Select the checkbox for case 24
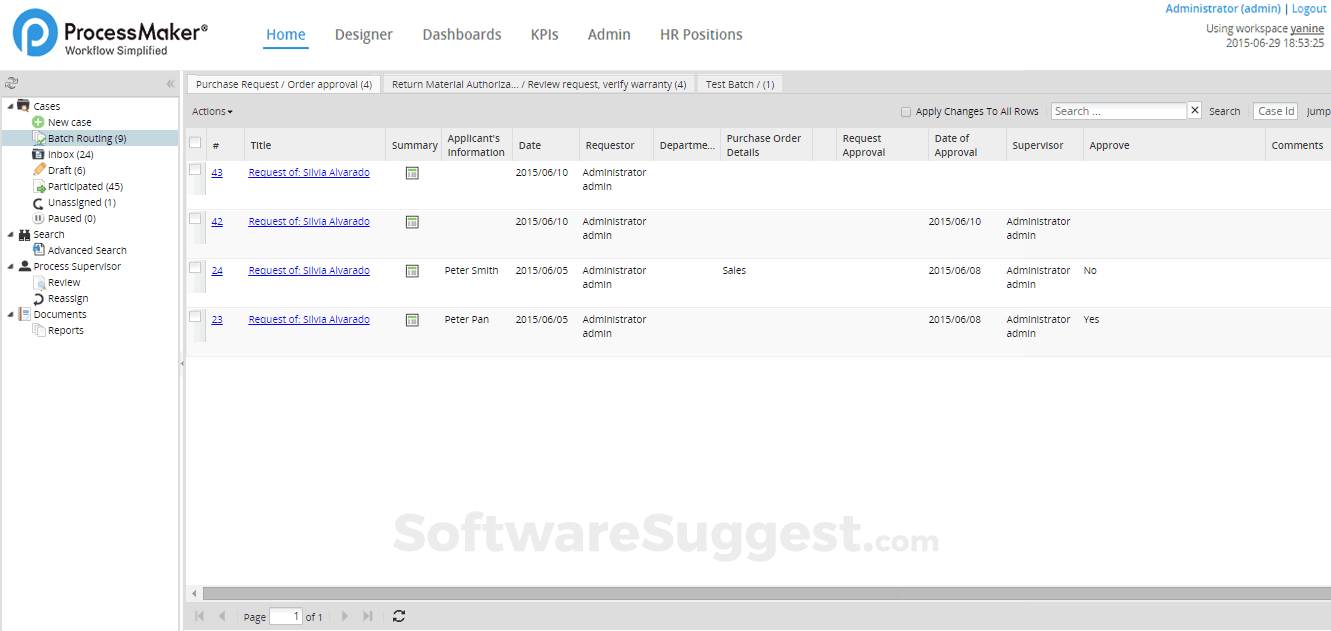This screenshot has width=1331, height=631. pyautogui.click(x=194, y=270)
